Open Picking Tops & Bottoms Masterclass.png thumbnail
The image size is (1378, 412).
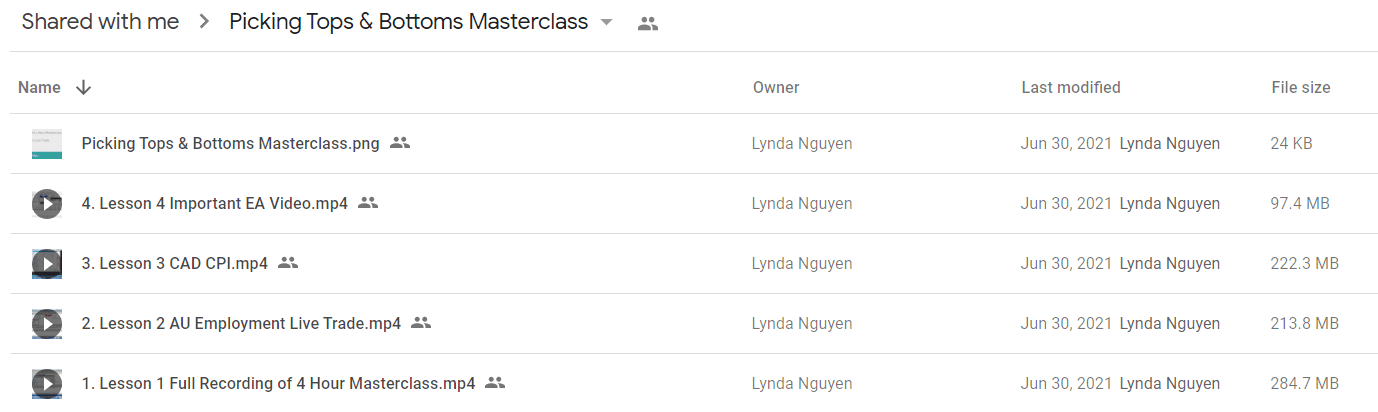(x=46, y=144)
